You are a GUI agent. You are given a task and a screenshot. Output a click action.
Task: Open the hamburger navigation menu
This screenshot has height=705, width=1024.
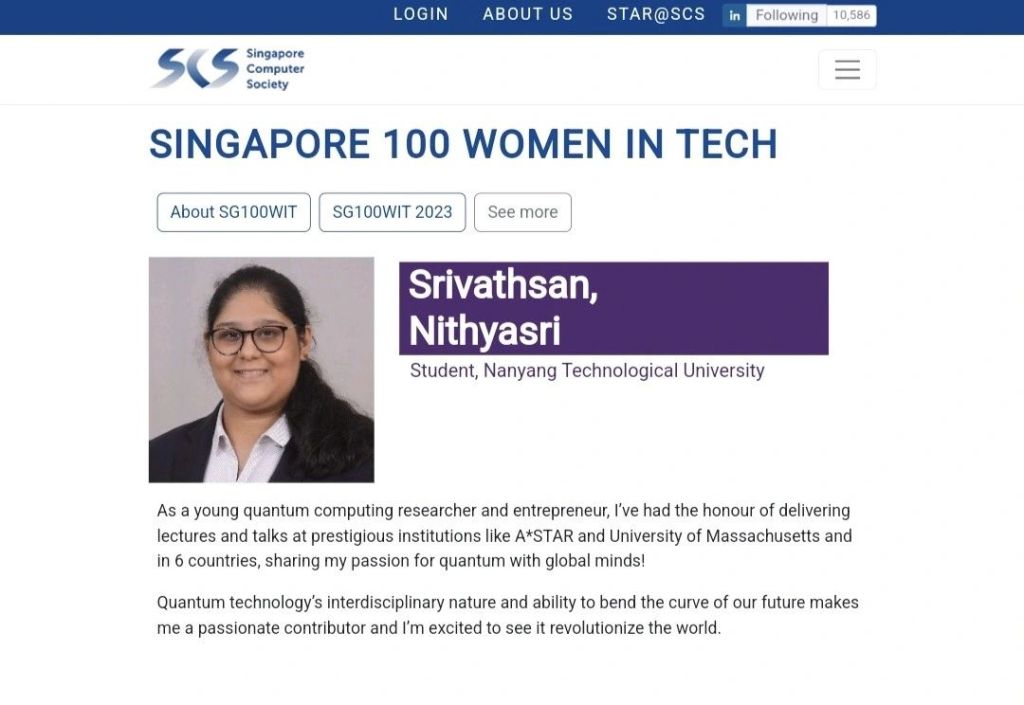coord(847,69)
